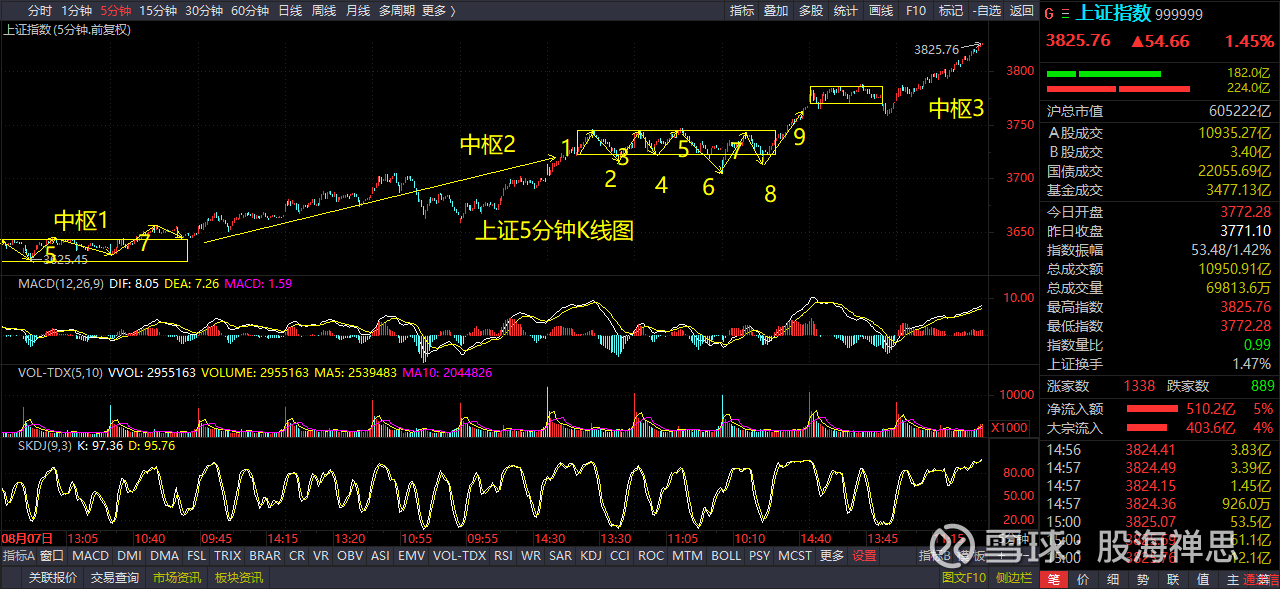Select the MACD indicator
Viewport: 1280px width, 589px height.
pyautogui.click(x=91, y=556)
